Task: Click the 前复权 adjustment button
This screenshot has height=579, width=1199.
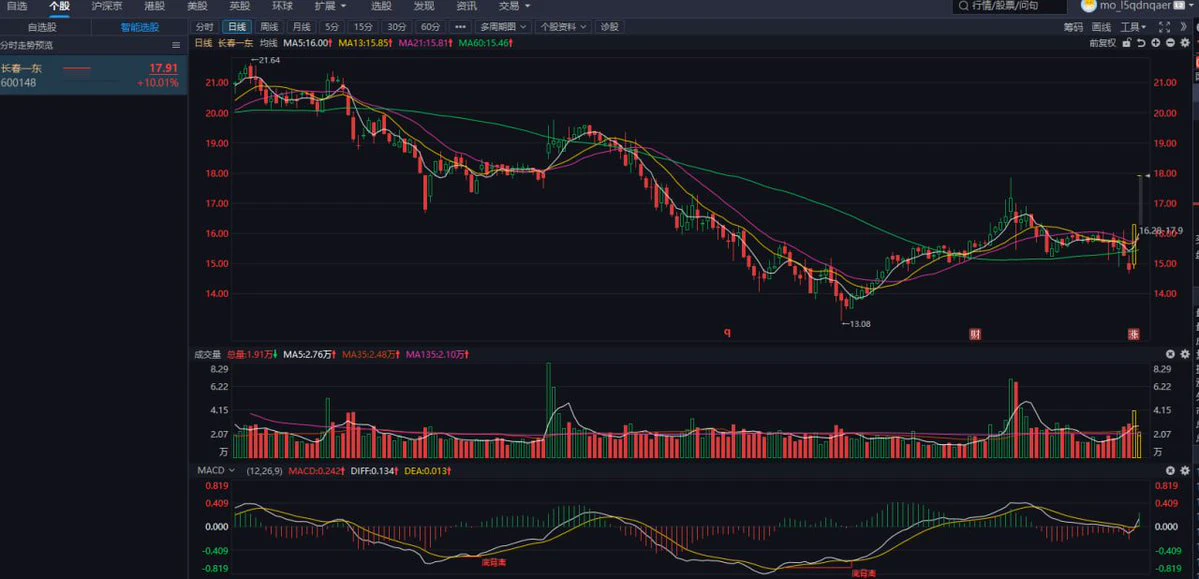Action: (1103, 43)
